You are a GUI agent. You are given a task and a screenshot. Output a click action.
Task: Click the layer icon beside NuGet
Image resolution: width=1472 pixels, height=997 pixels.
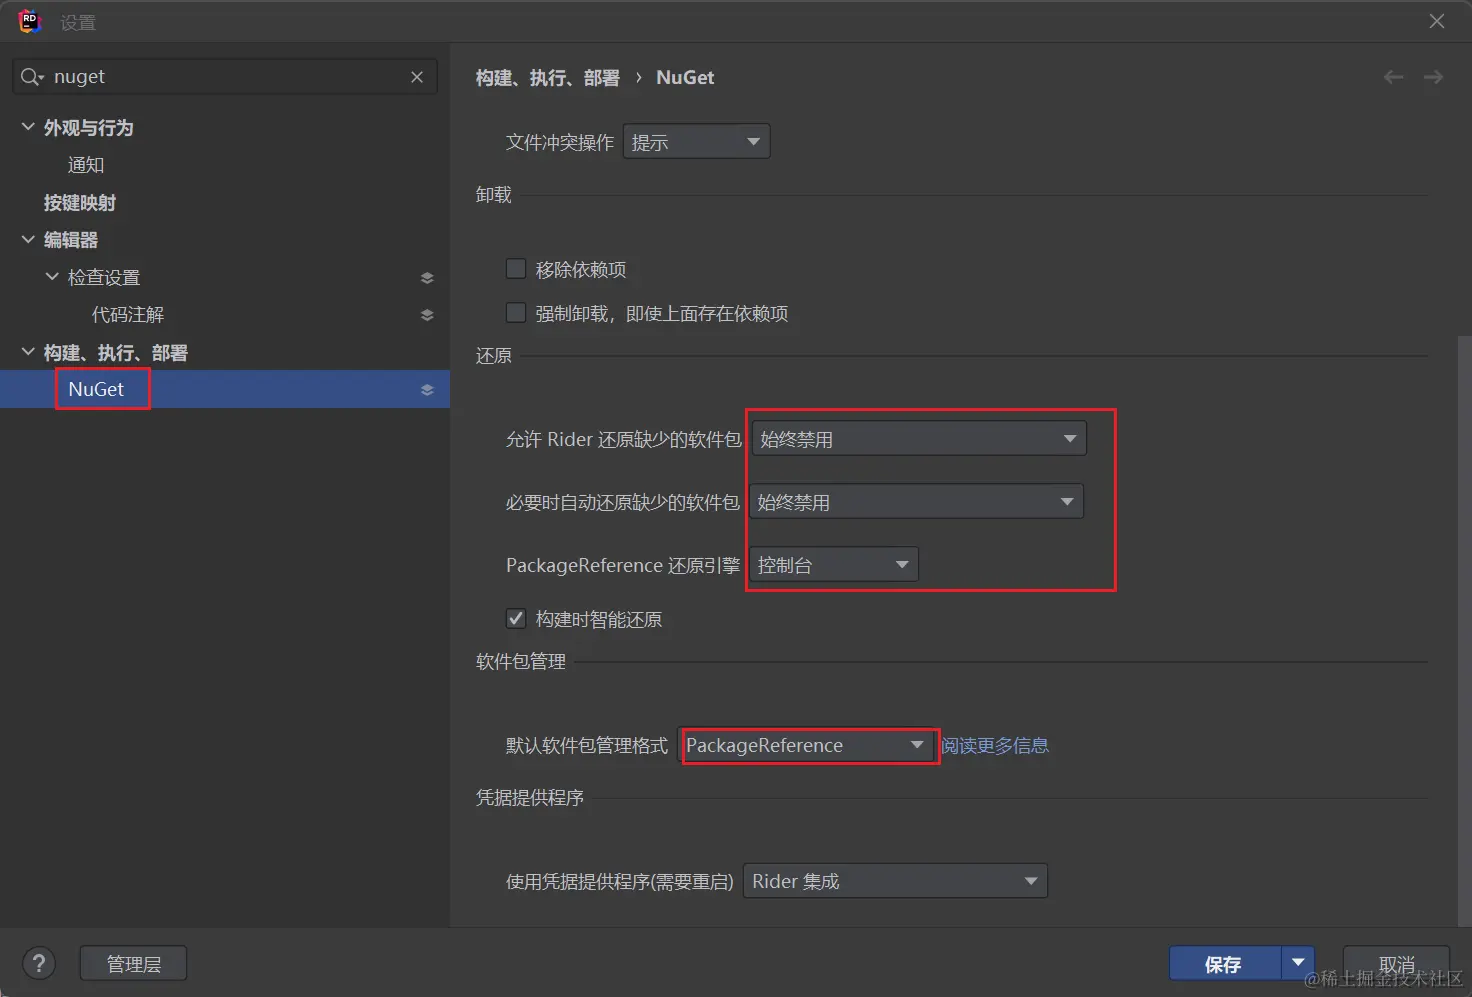click(x=427, y=390)
